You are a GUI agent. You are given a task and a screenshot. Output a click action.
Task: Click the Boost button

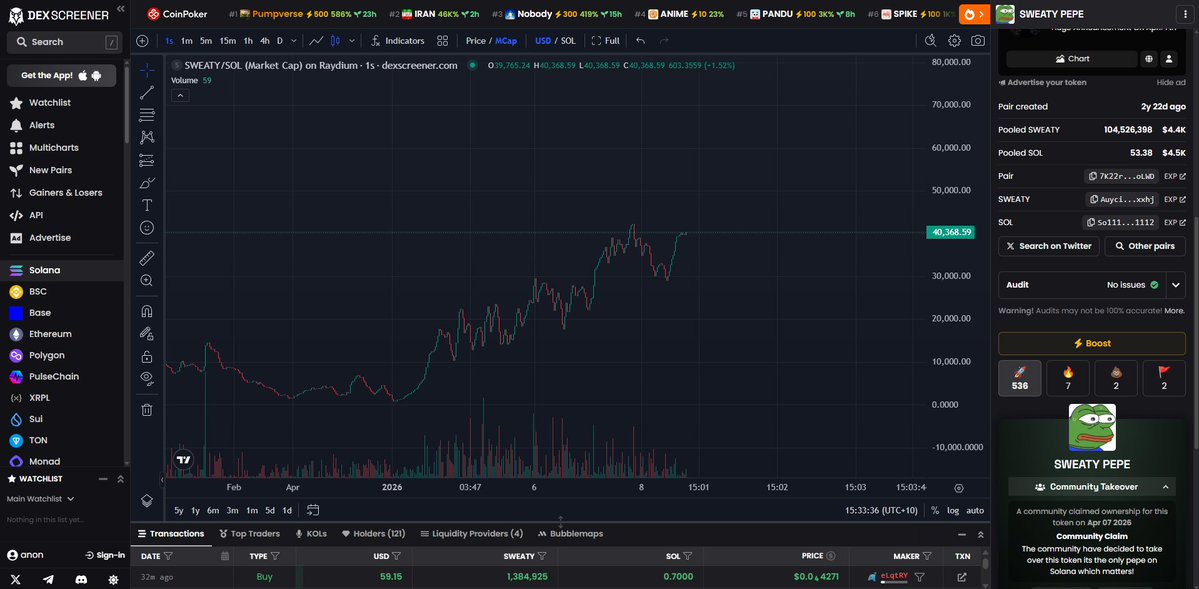click(x=1092, y=343)
